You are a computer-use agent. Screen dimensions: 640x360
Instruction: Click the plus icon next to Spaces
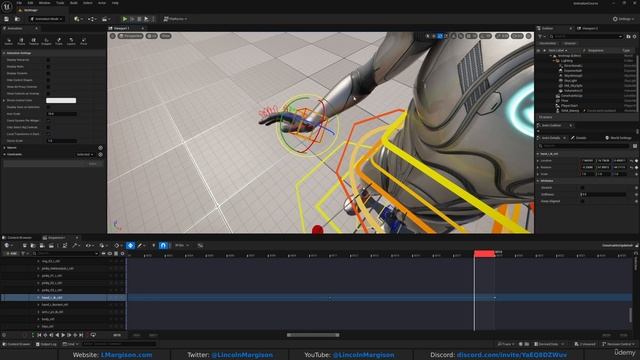click(x=100, y=147)
